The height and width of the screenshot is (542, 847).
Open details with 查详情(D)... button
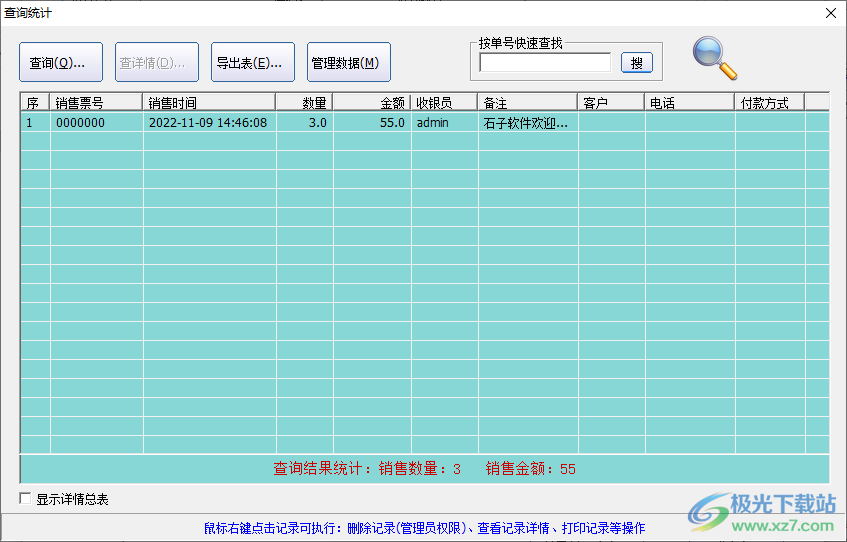coord(157,62)
